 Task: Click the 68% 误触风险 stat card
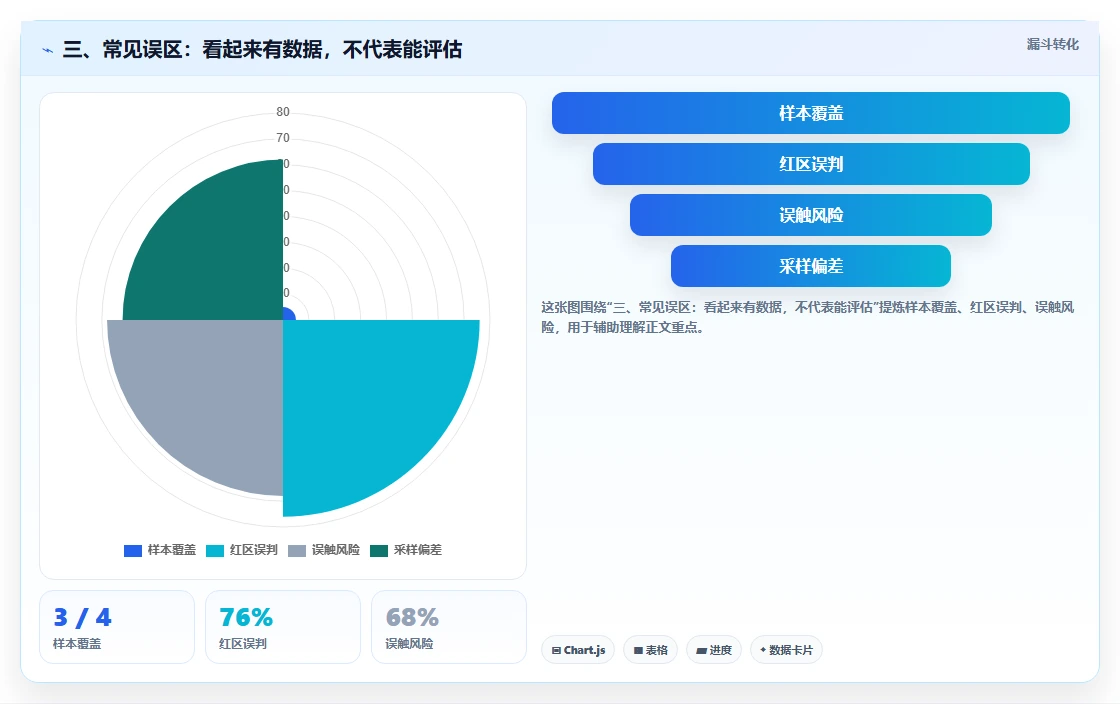tap(449, 627)
